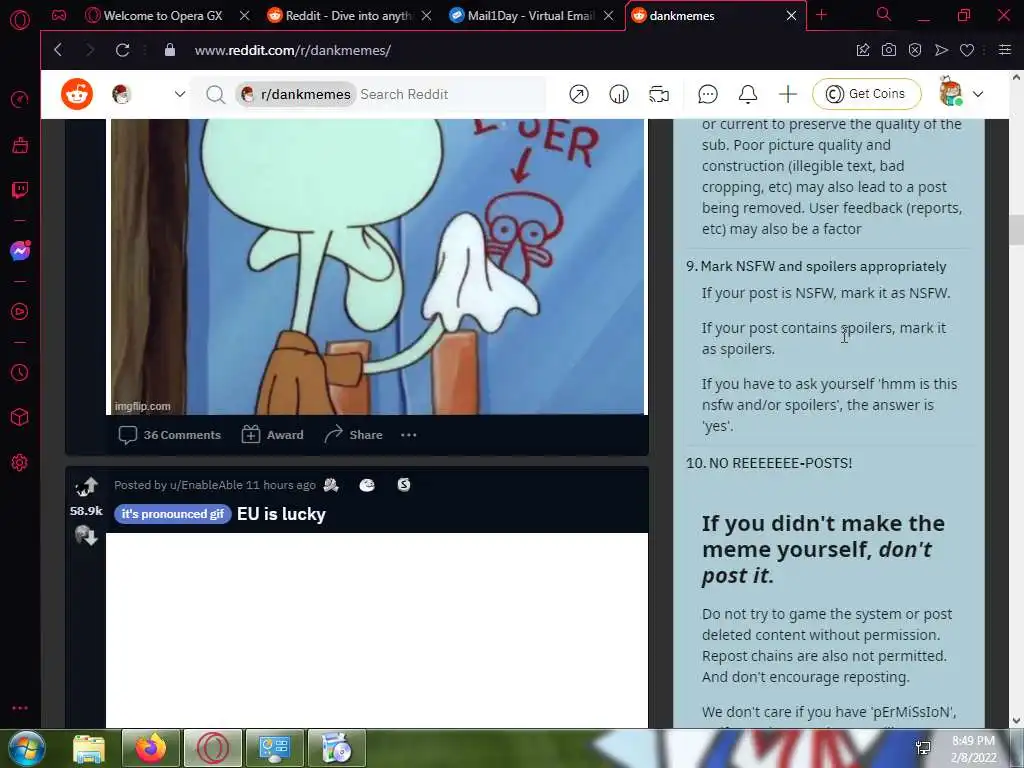
Task: Go to Reddit home logo
Action: click(77, 94)
